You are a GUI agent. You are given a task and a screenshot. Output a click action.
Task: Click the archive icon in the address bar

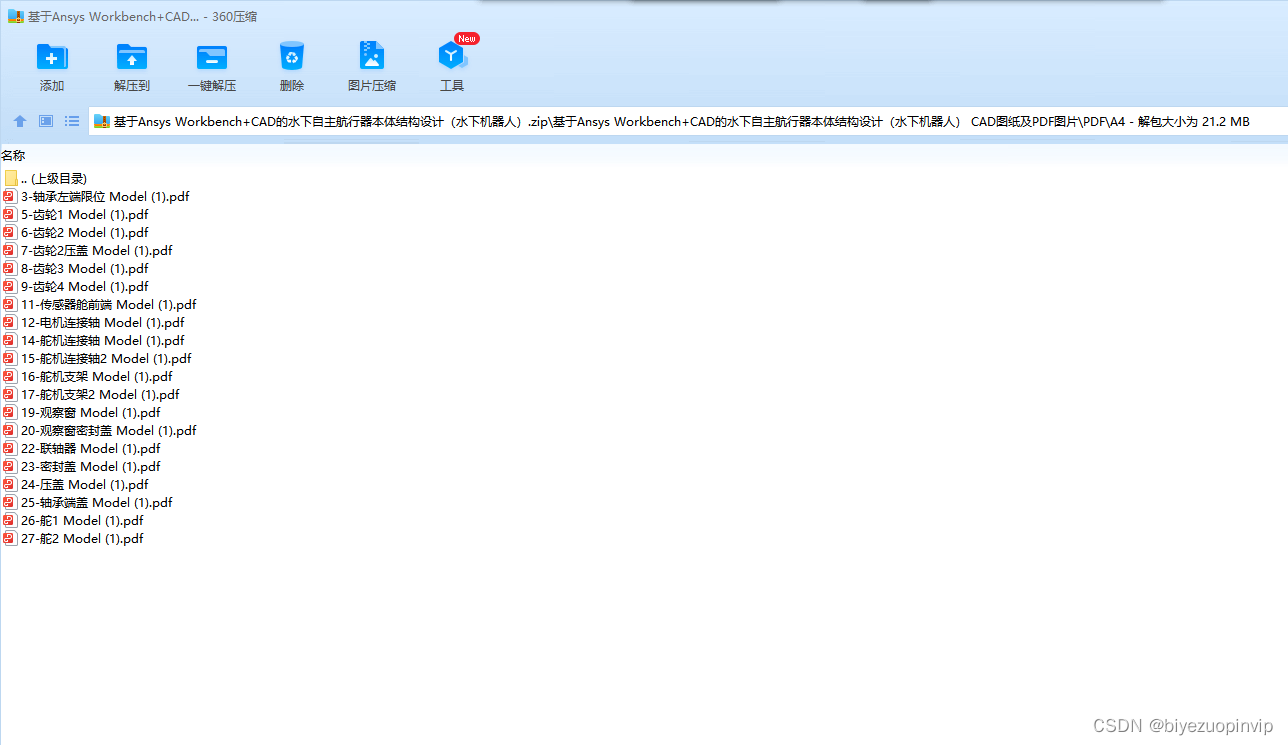pyautogui.click(x=101, y=120)
